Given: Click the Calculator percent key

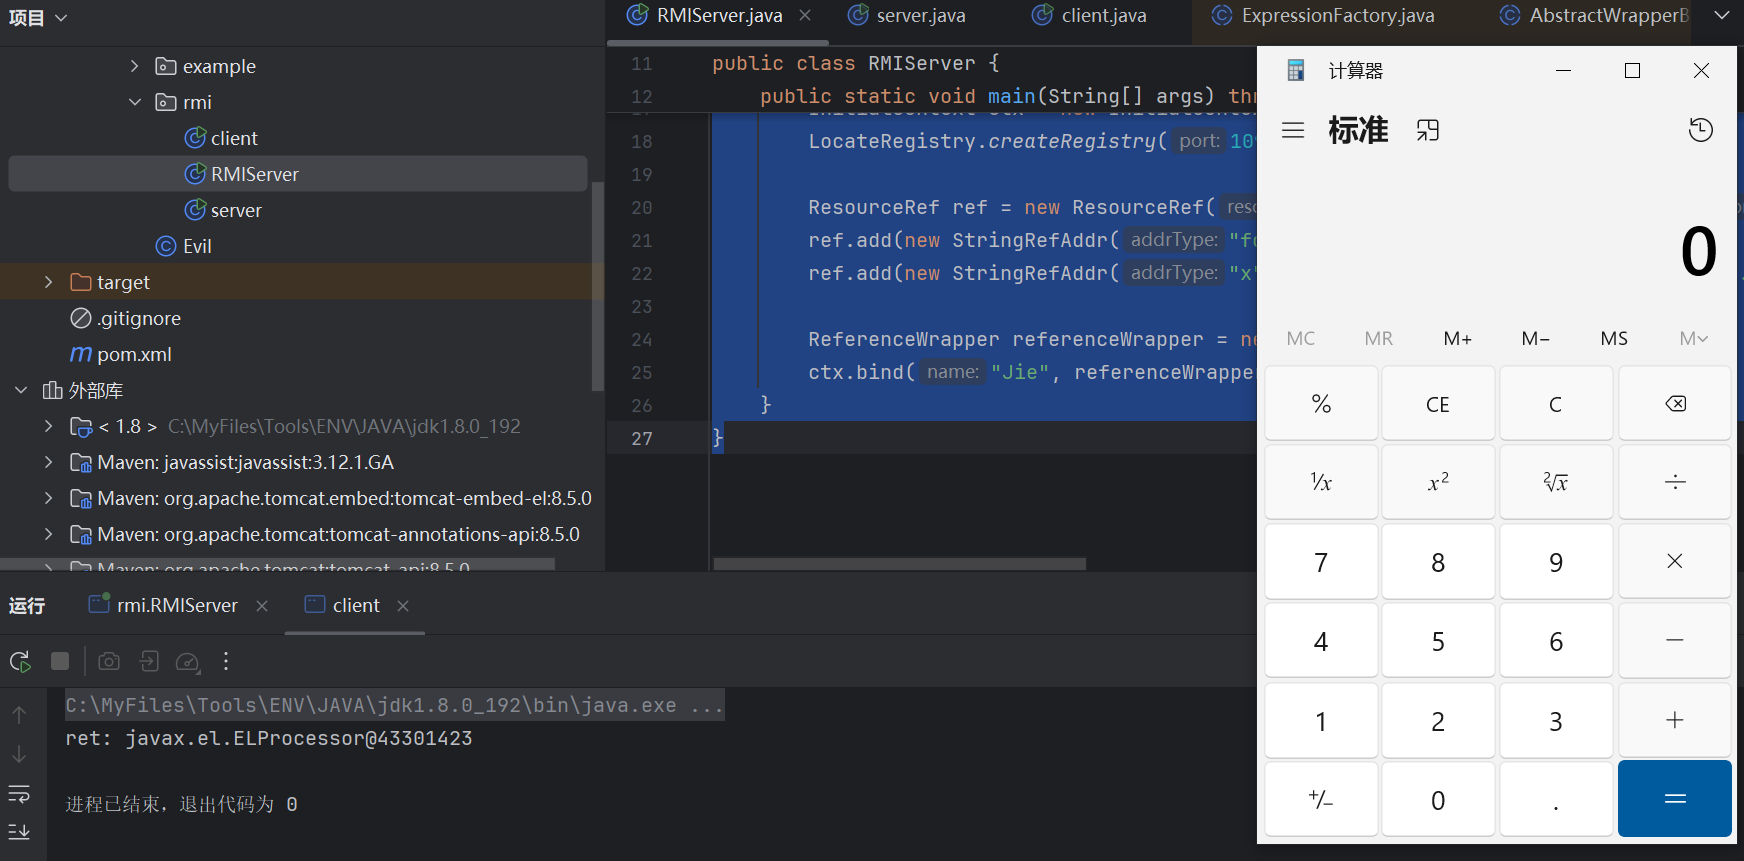Looking at the screenshot, I should [x=1321, y=404].
